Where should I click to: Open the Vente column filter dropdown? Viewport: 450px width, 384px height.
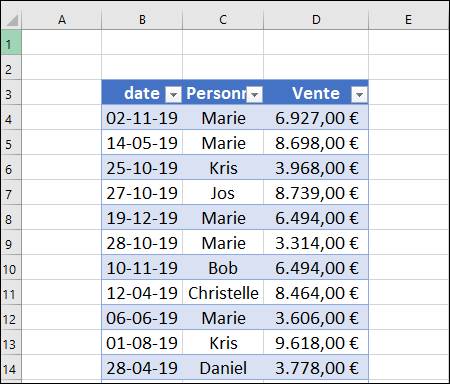[359, 95]
